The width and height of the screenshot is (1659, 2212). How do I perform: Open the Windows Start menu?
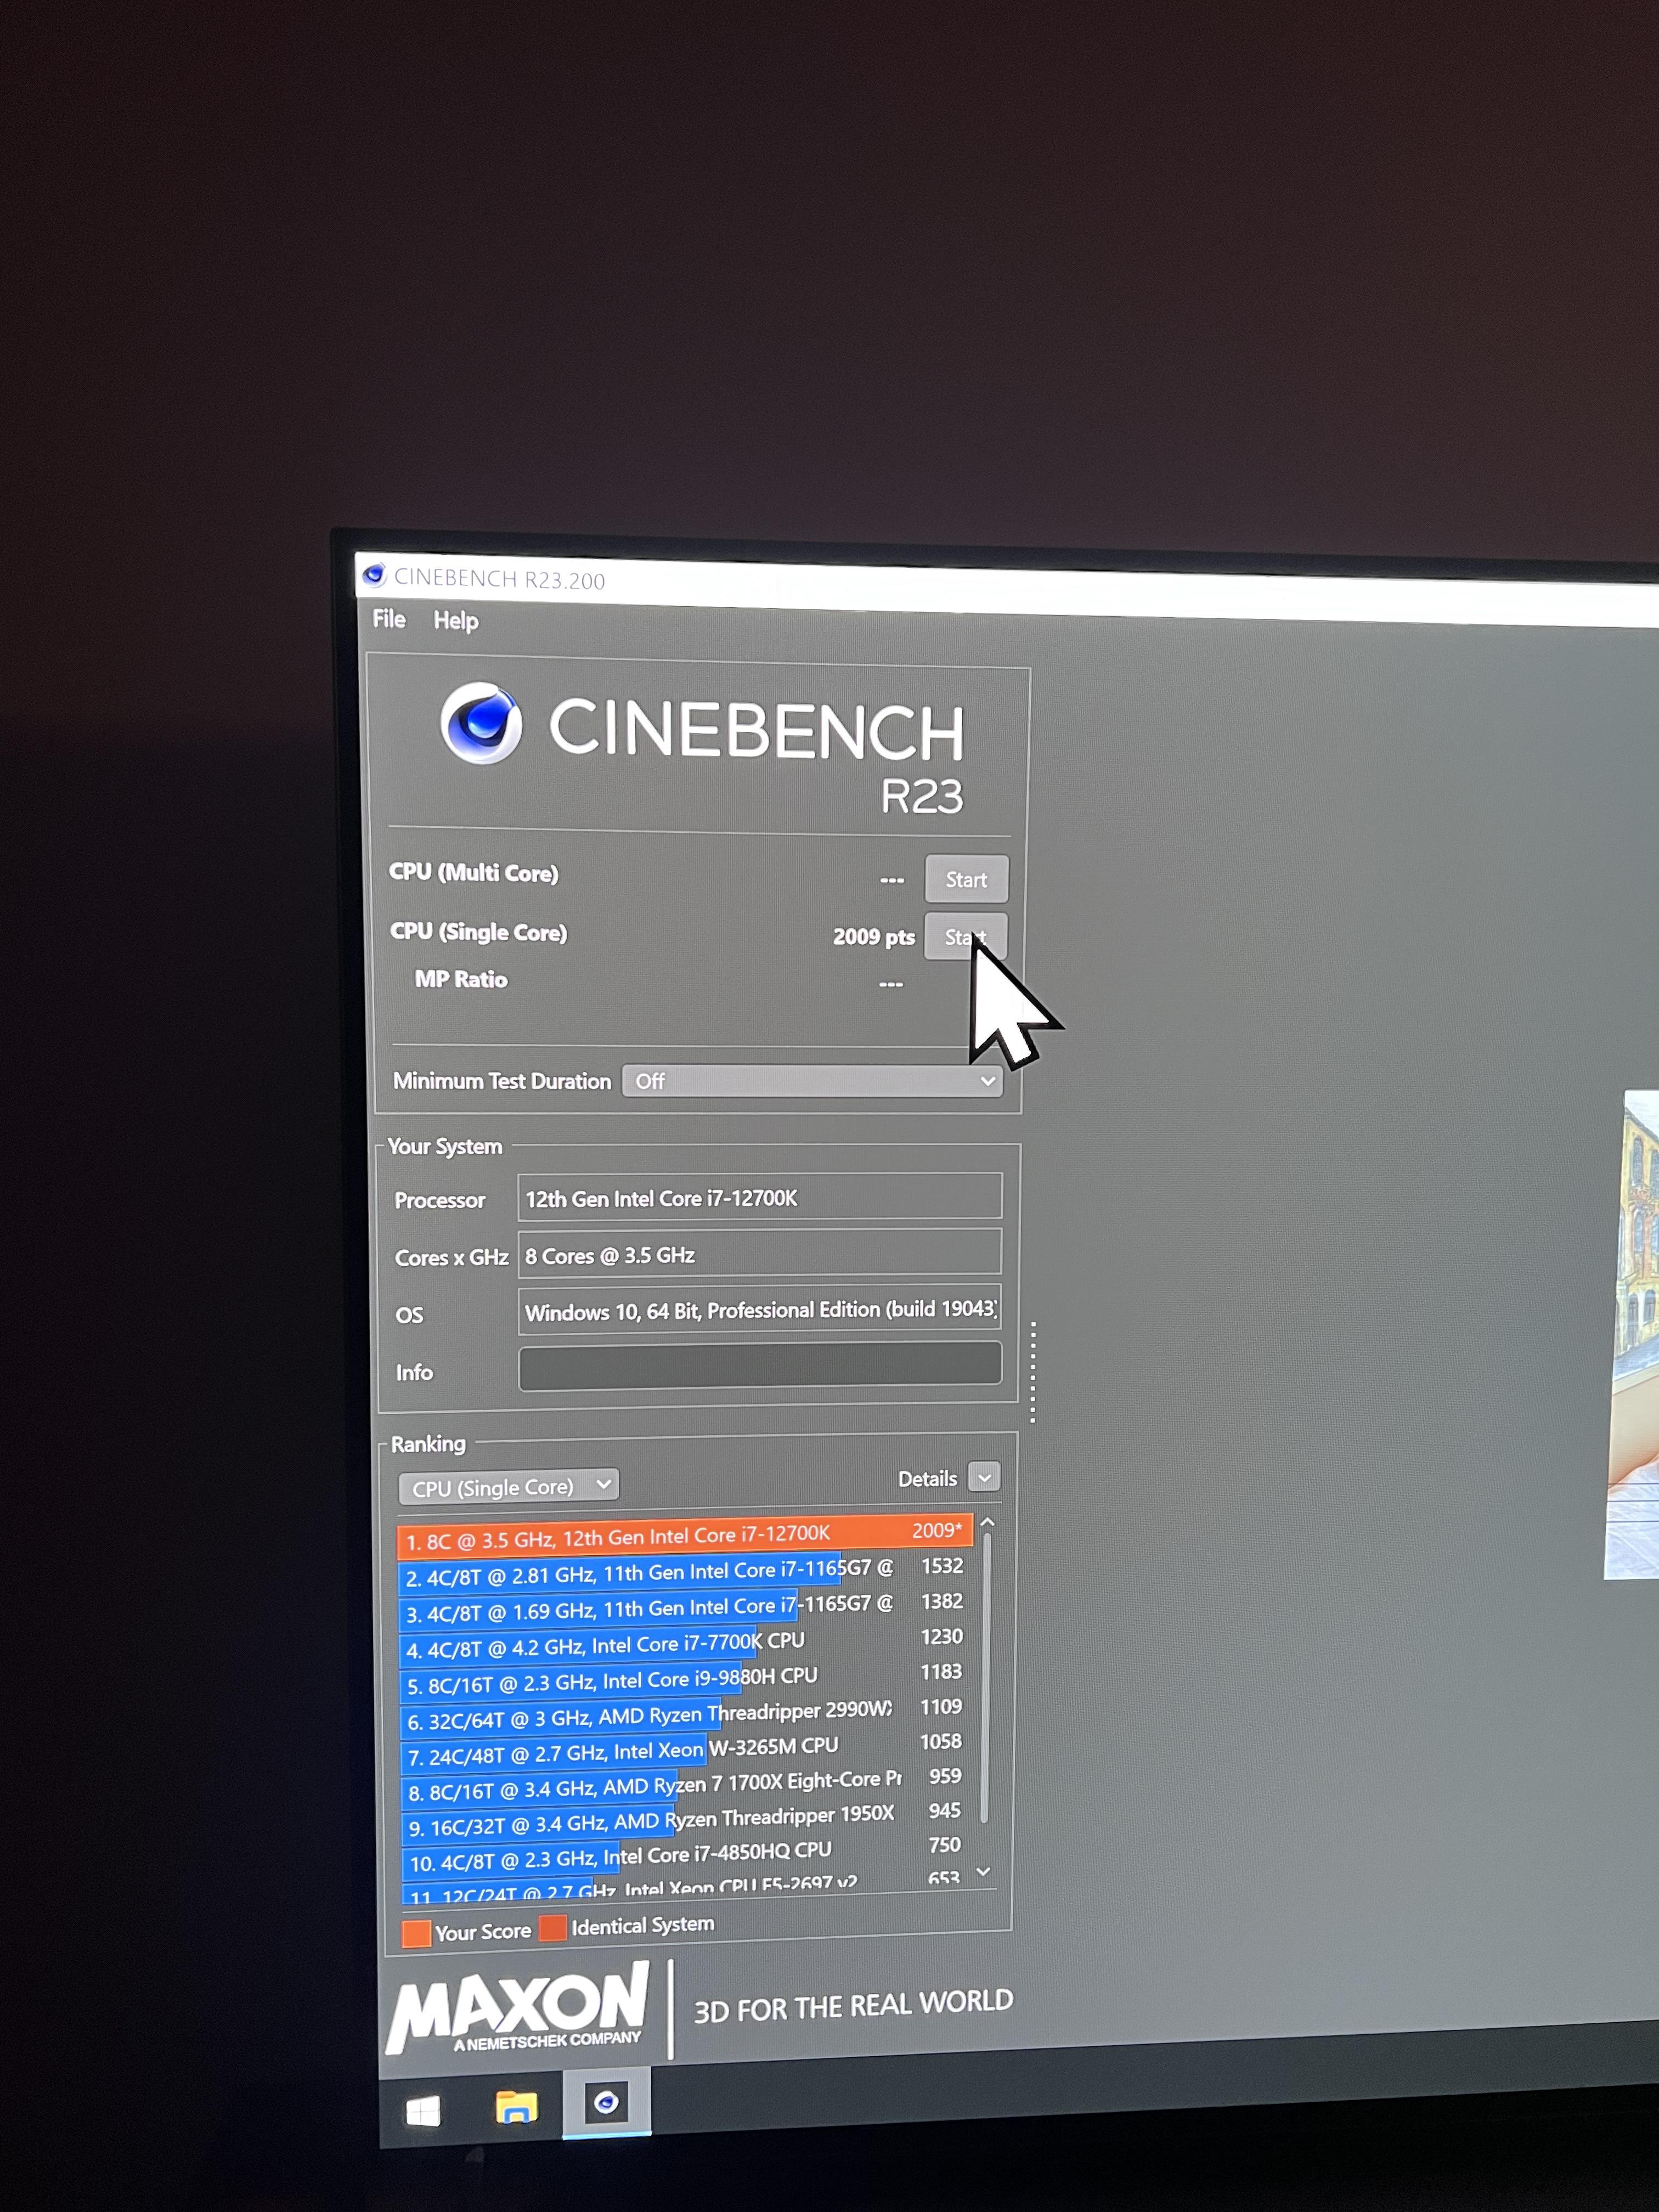coord(423,2111)
